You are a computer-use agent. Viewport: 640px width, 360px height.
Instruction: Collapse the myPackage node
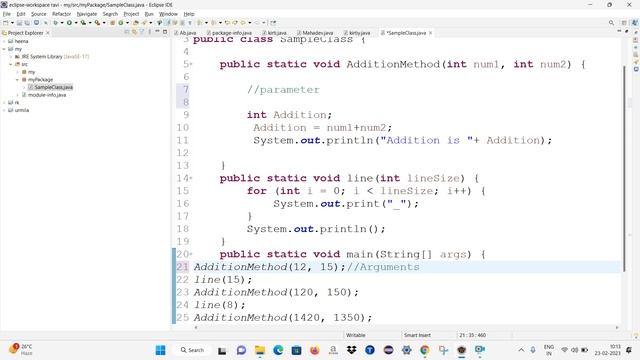[x=18, y=80]
